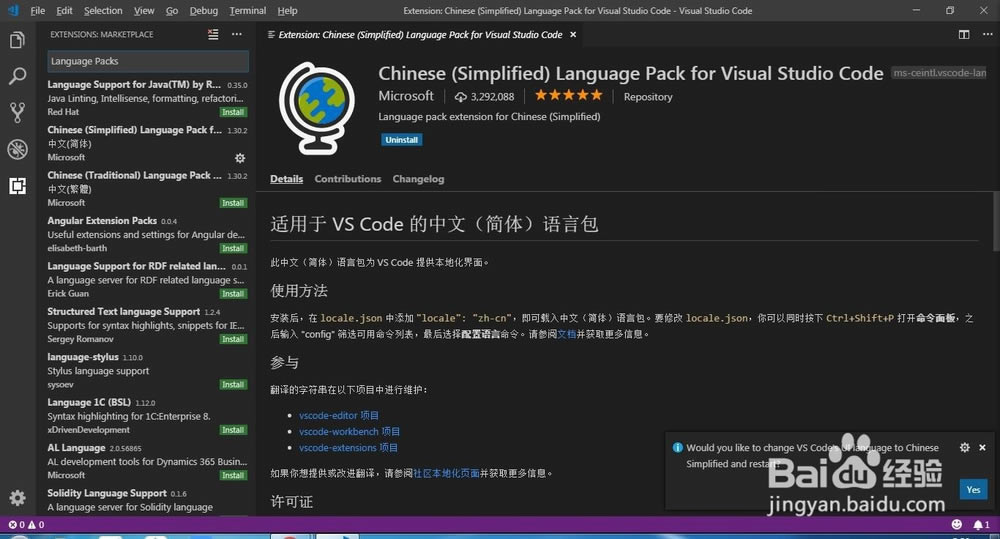Click the five-star rating
1000x539 pixels.
(568, 96)
